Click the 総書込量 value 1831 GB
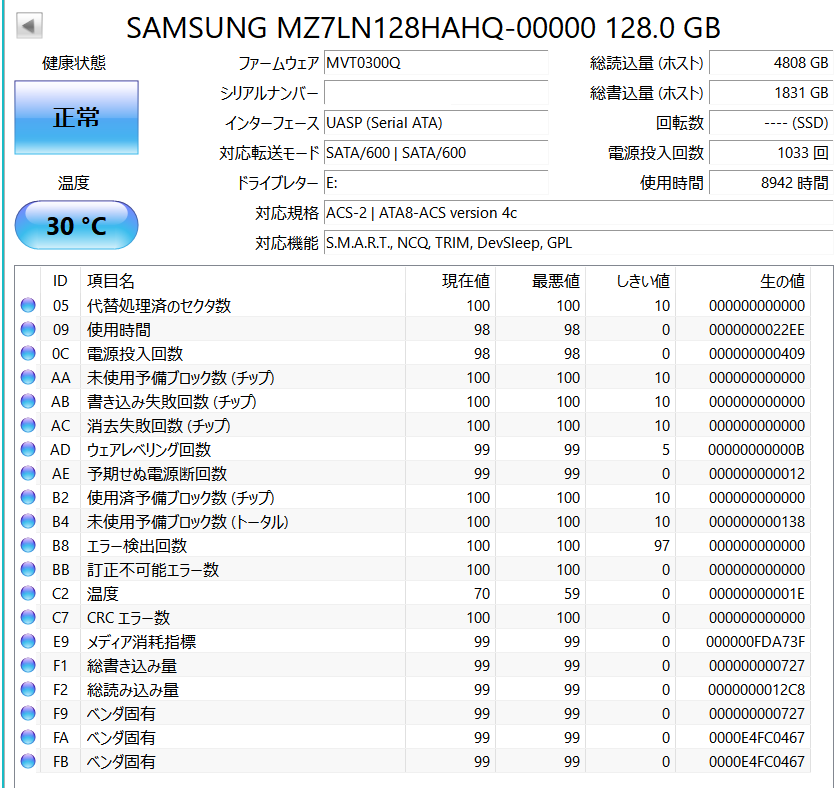 click(x=771, y=93)
